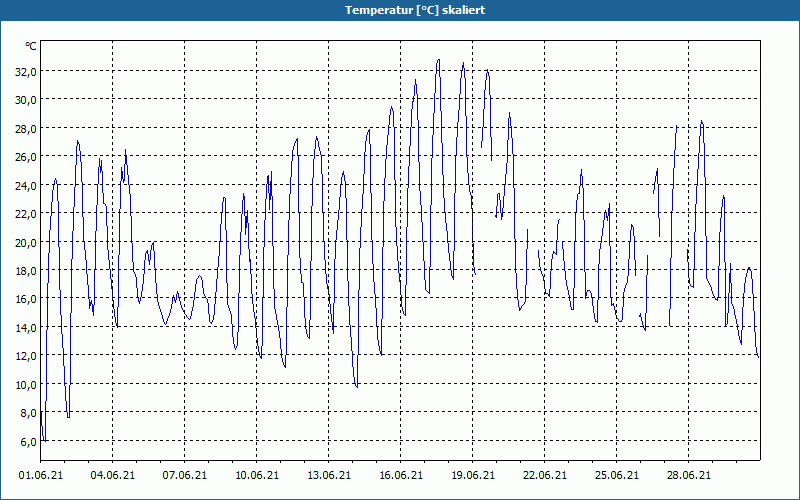Click the date label 13.06.21

click(329, 476)
